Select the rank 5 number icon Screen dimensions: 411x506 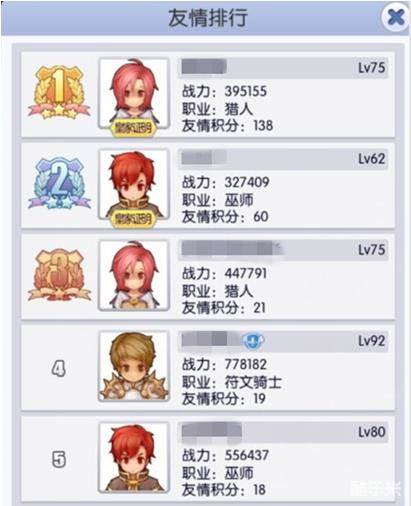(x=59, y=460)
